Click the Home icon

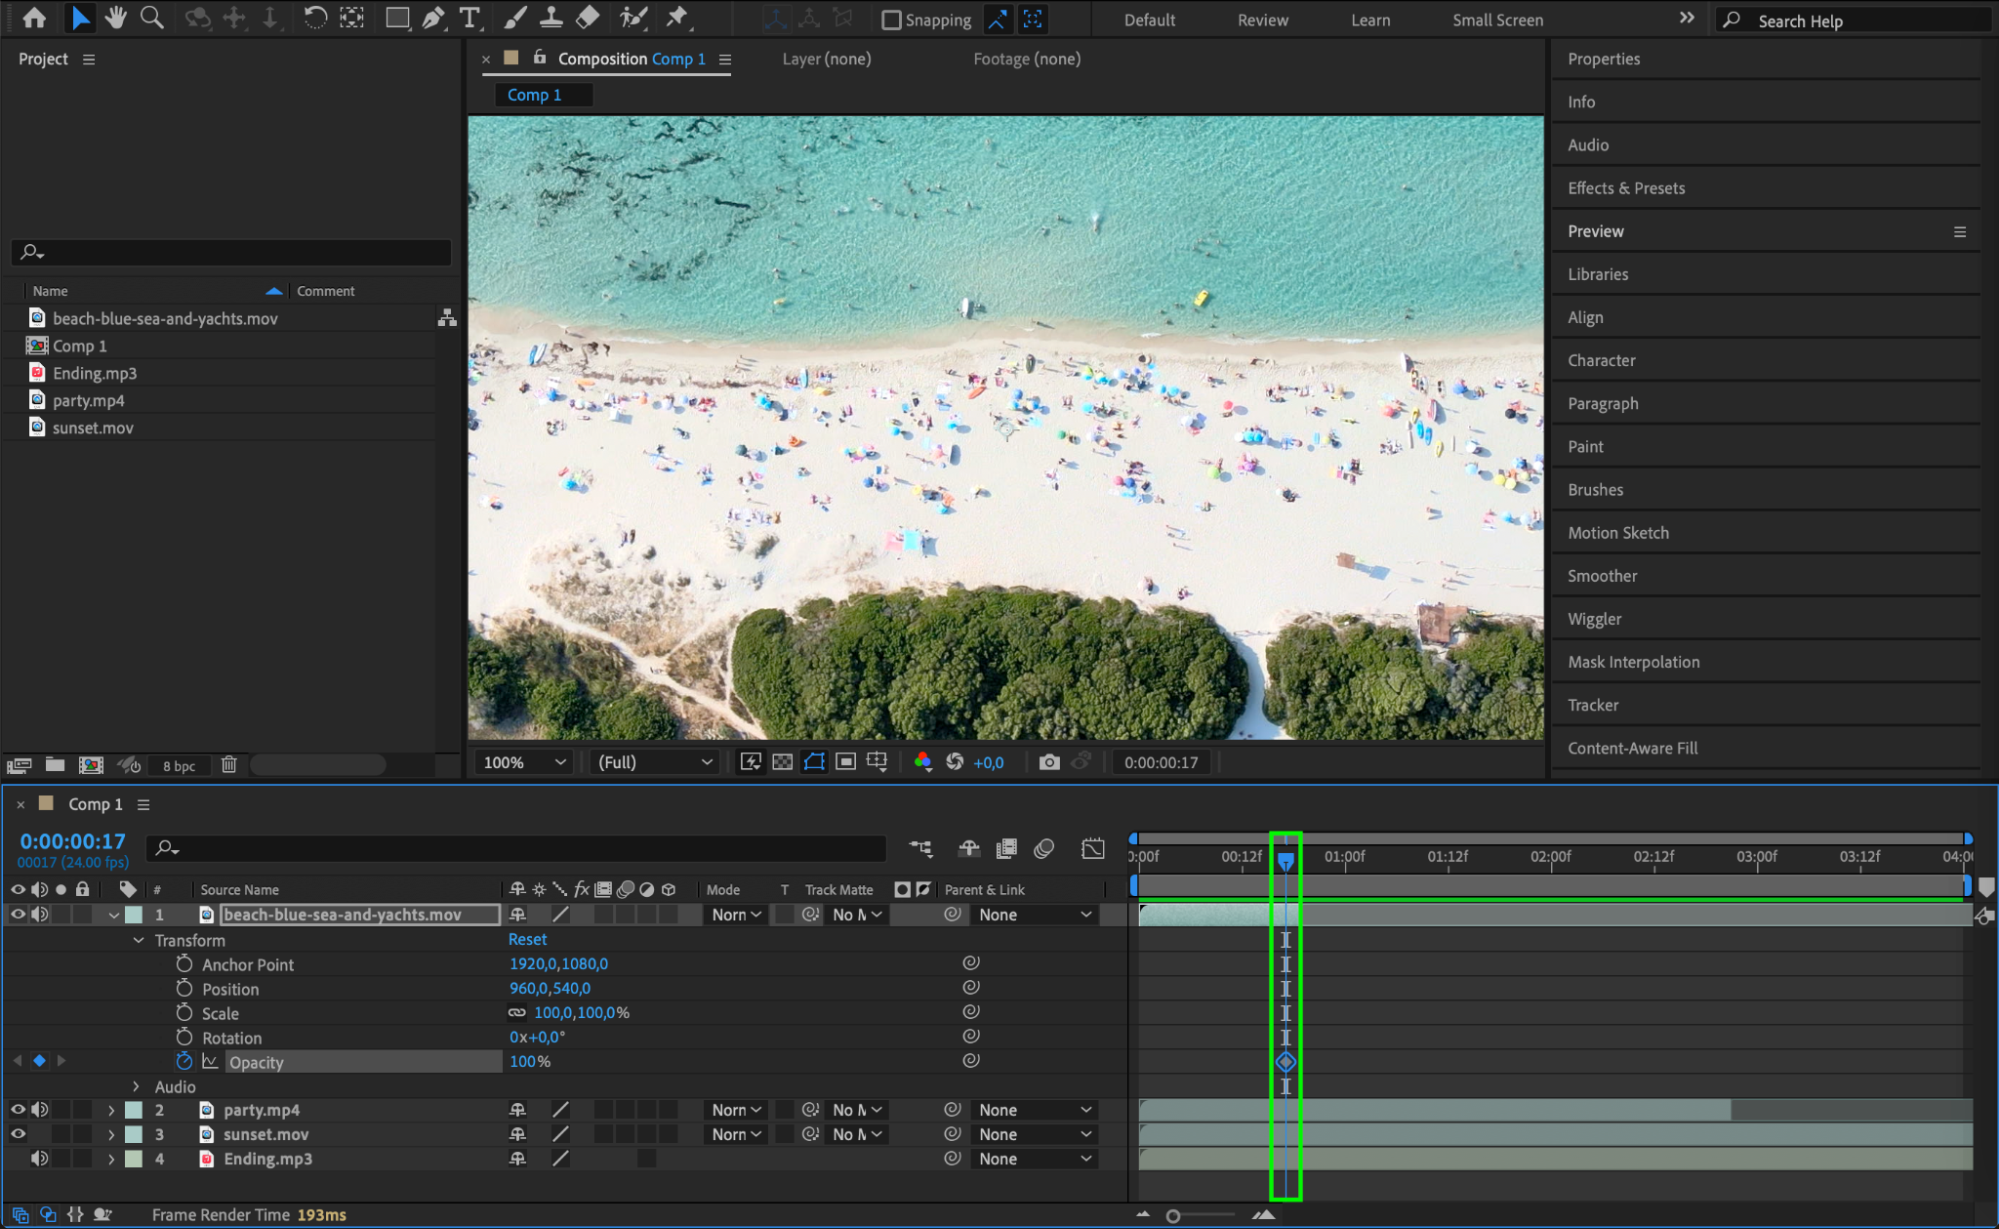(34, 17)
